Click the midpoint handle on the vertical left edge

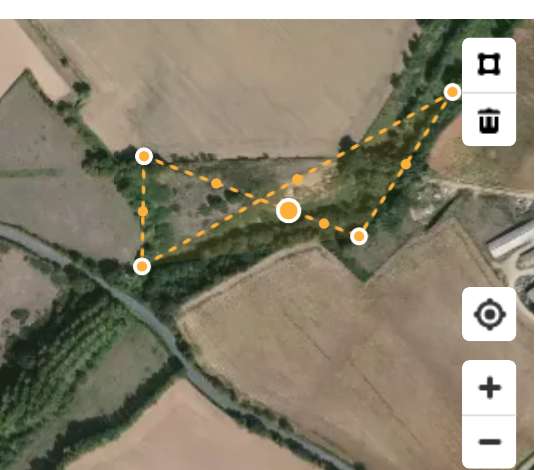pos(143,211)
